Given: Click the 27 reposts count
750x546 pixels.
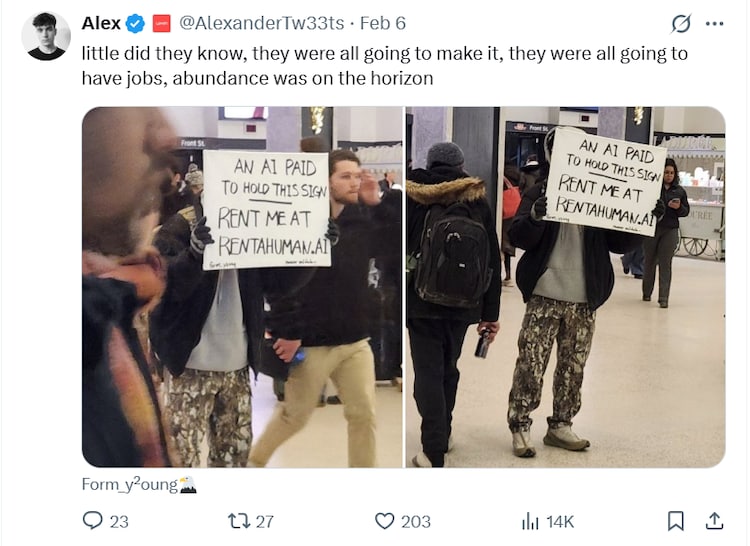Looking at the screenshot, I should coord(265,521).
